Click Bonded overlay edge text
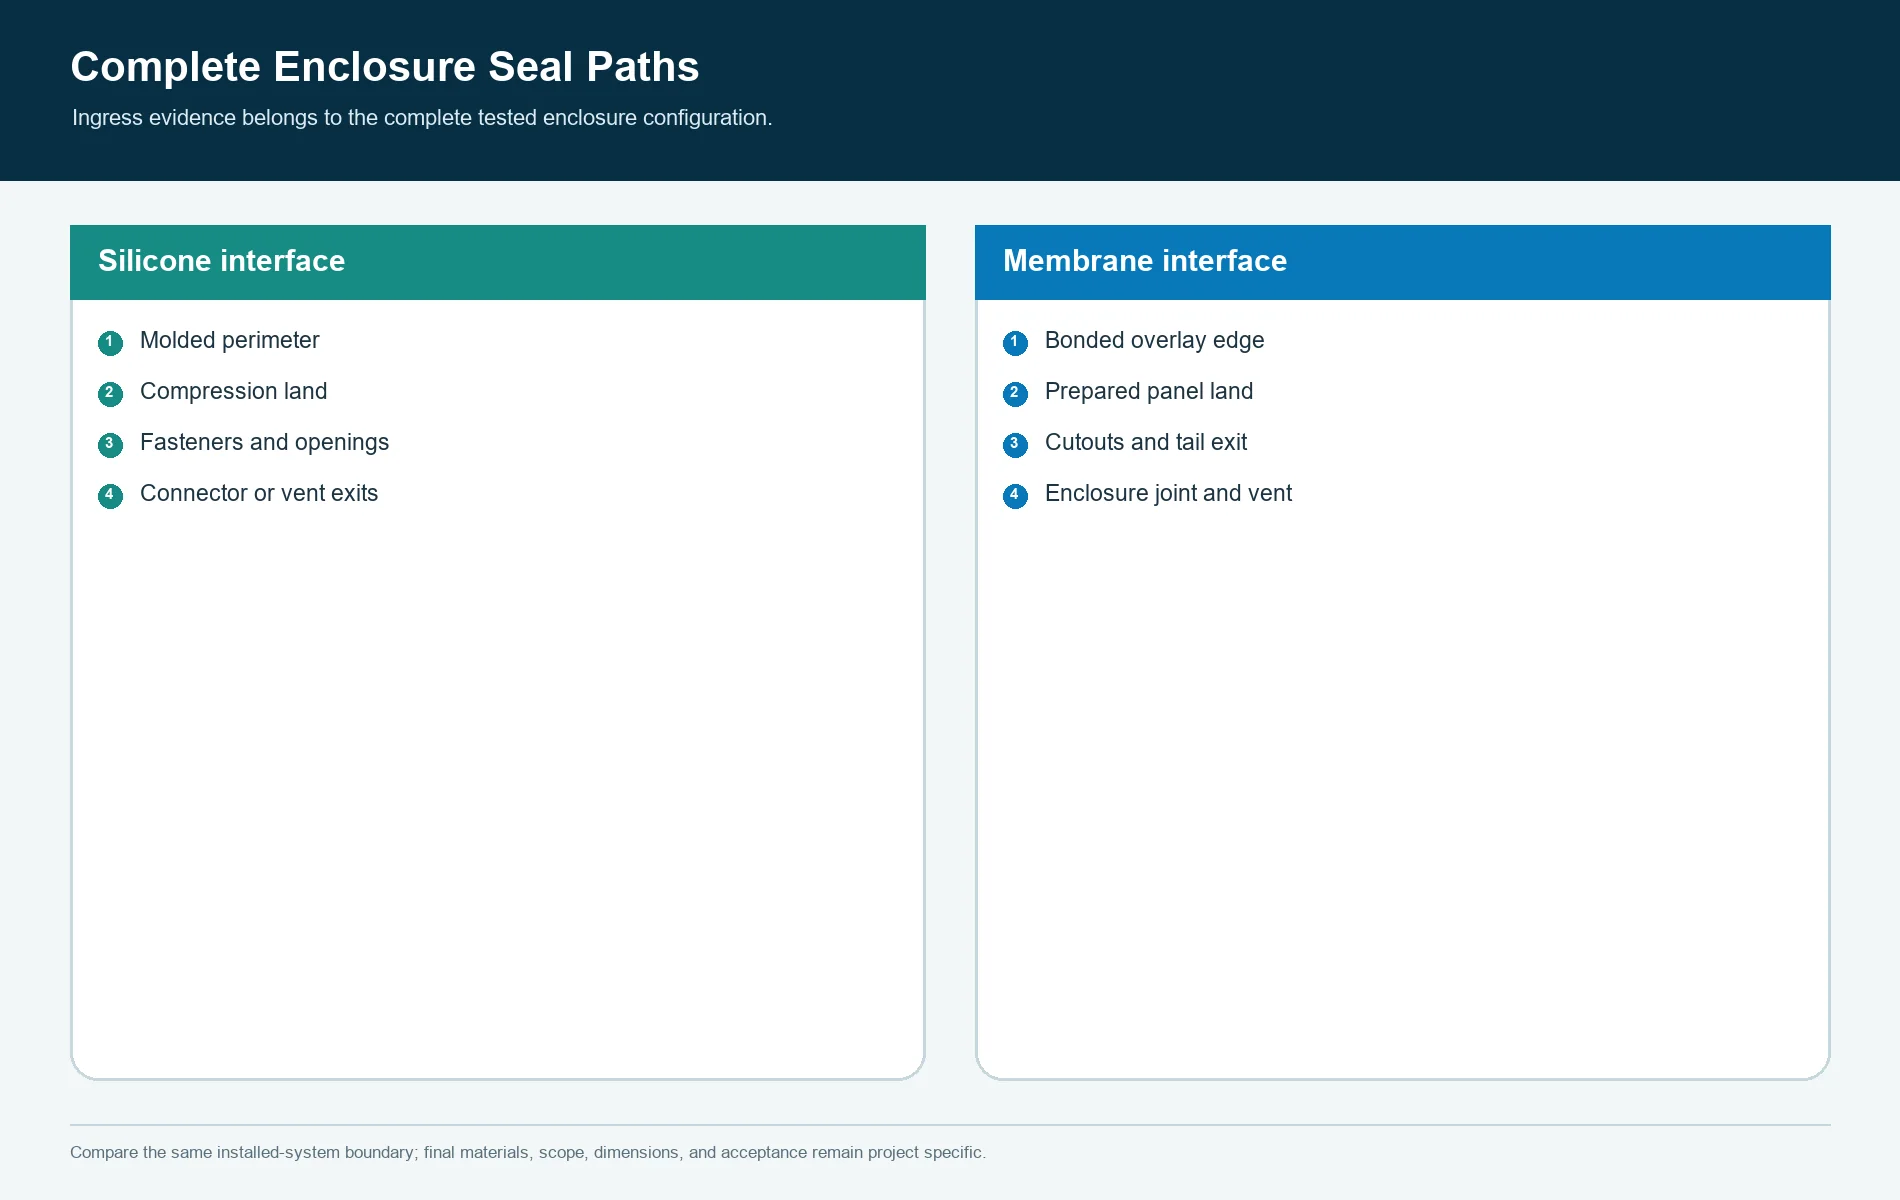Viewport: 1900px width, 1200px height. 1154,341
